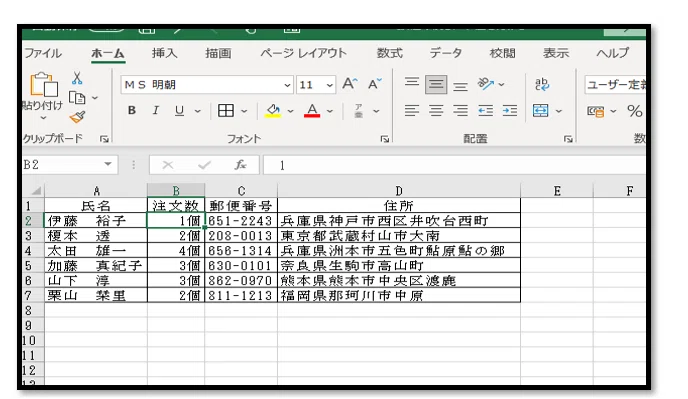This screenshot has width=688, height=399.
Task: Open font color palette arrow
Action: [330, 111]
